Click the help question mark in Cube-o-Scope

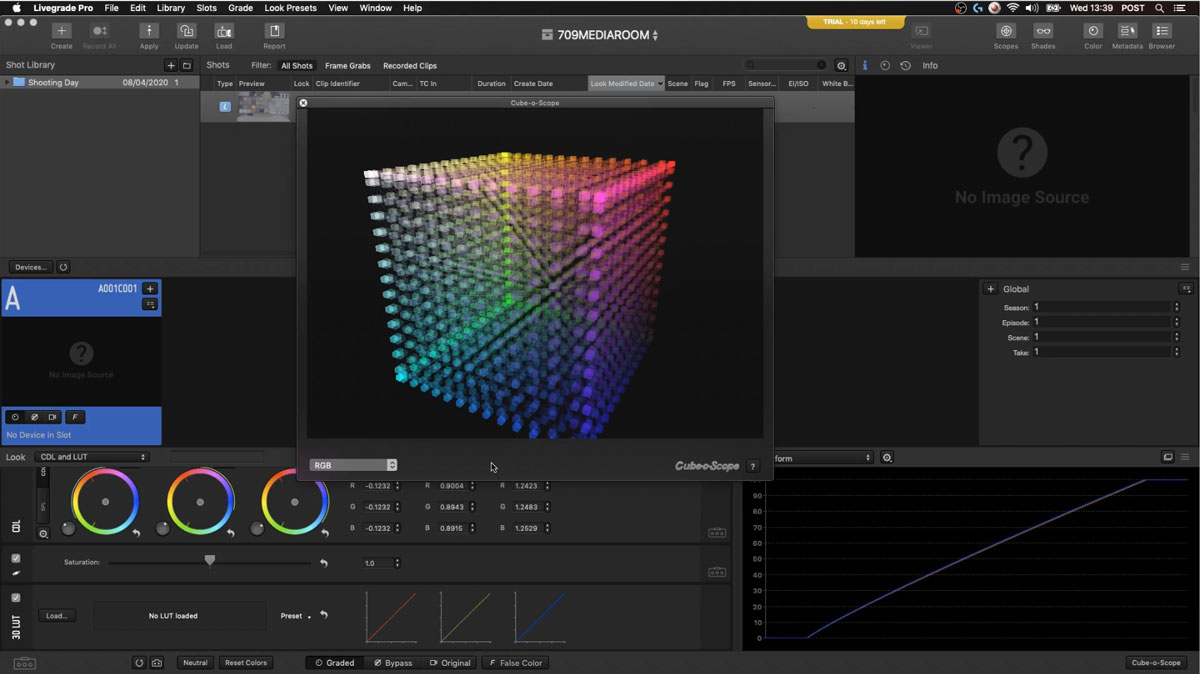tap(753, 466)
